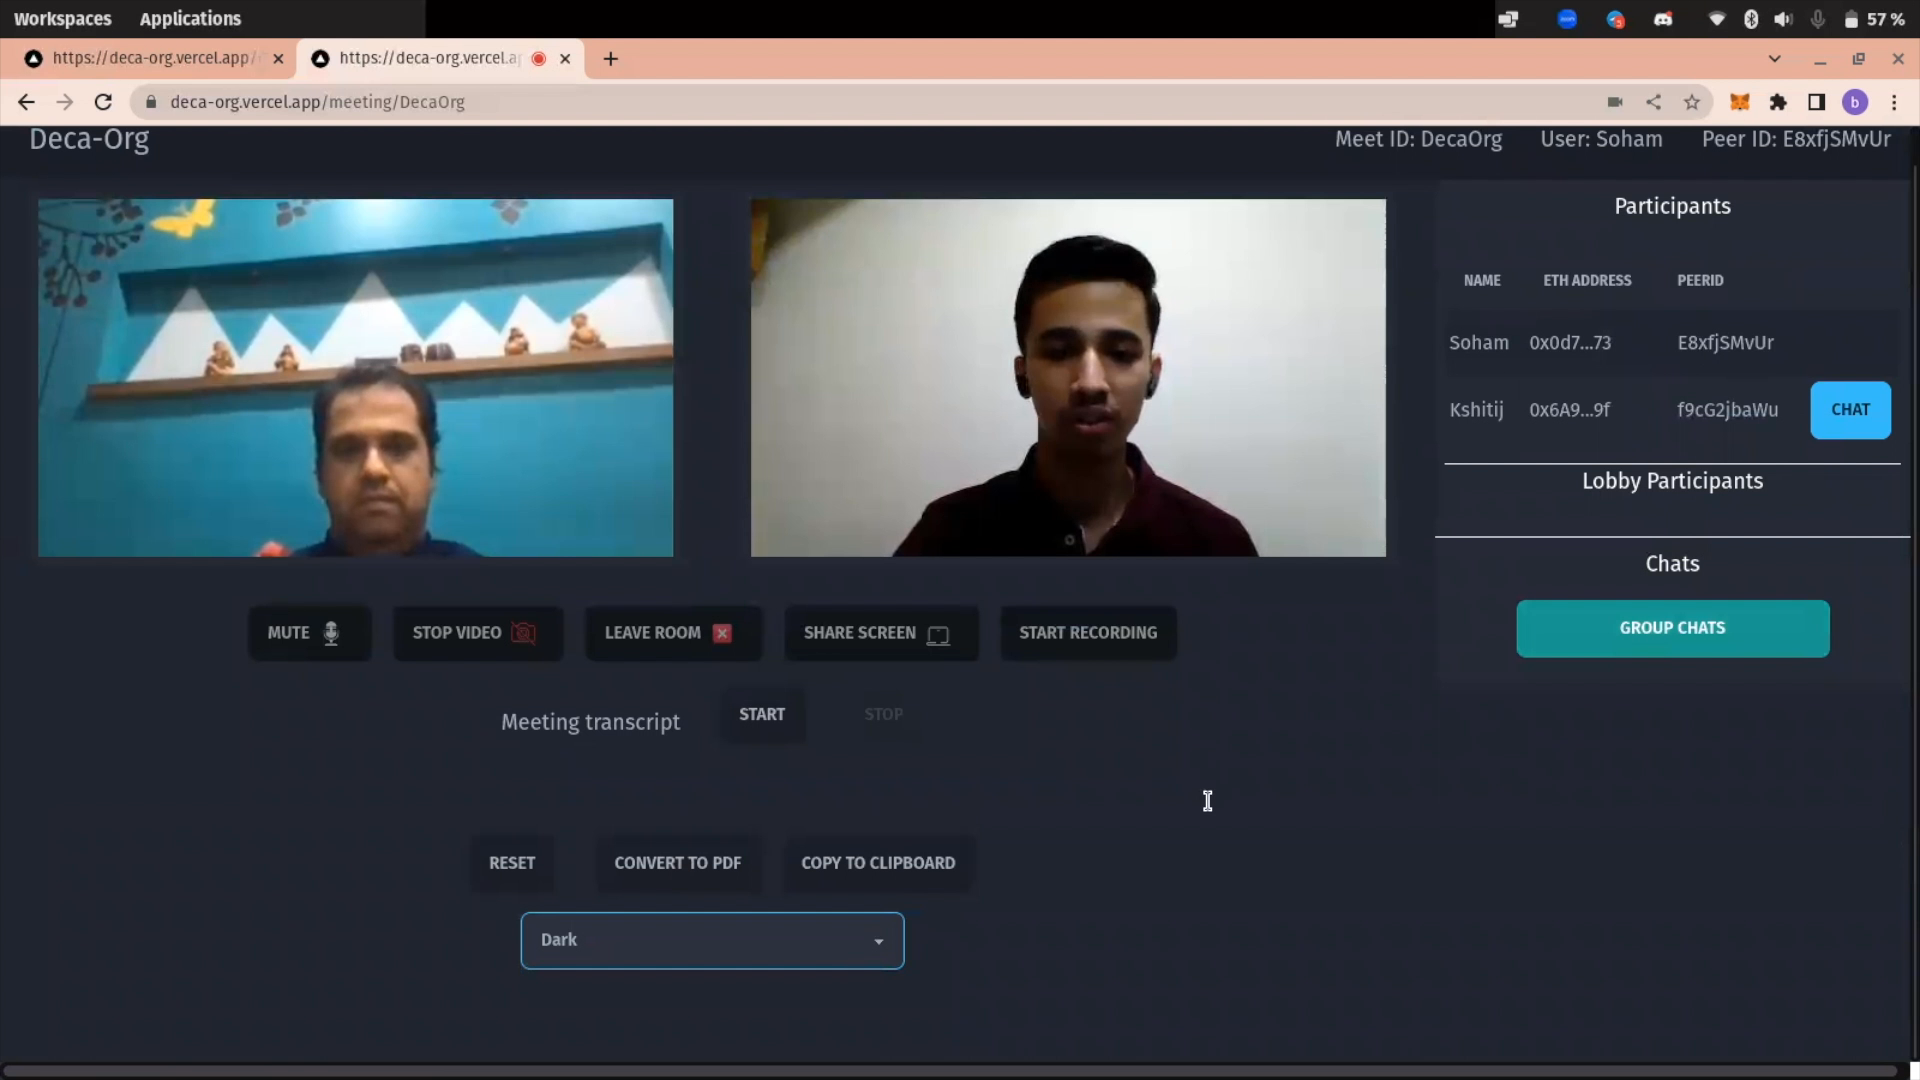Reload the page
Image resolution: width=1920 pixels, height=1080 pixels.
103,102
